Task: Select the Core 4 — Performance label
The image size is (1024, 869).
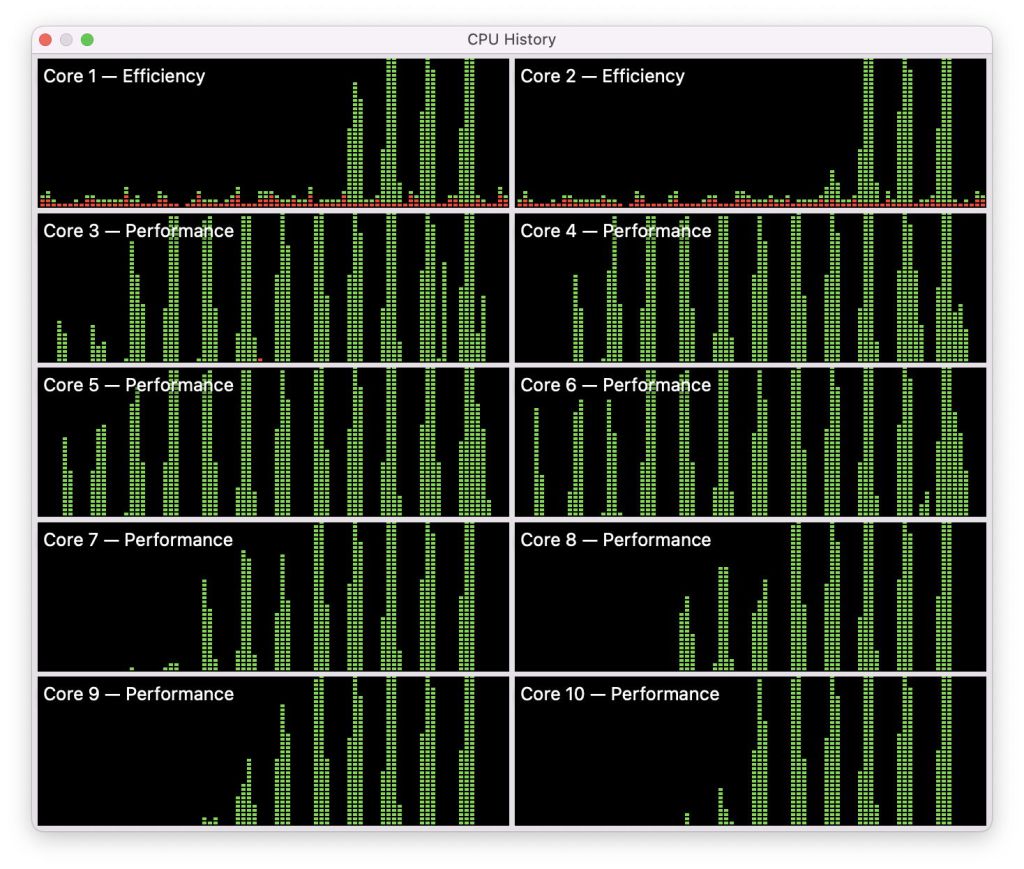Action: [x=615, y=231]
